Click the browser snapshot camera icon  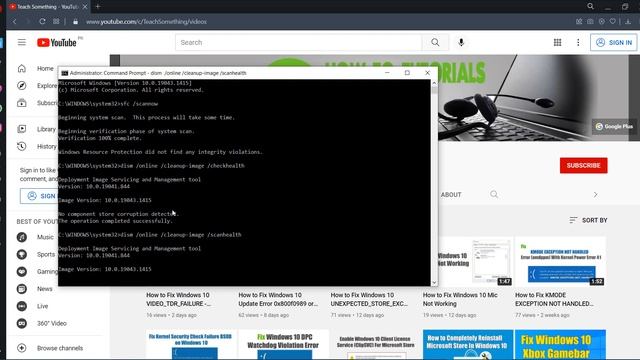coord(590,21)
